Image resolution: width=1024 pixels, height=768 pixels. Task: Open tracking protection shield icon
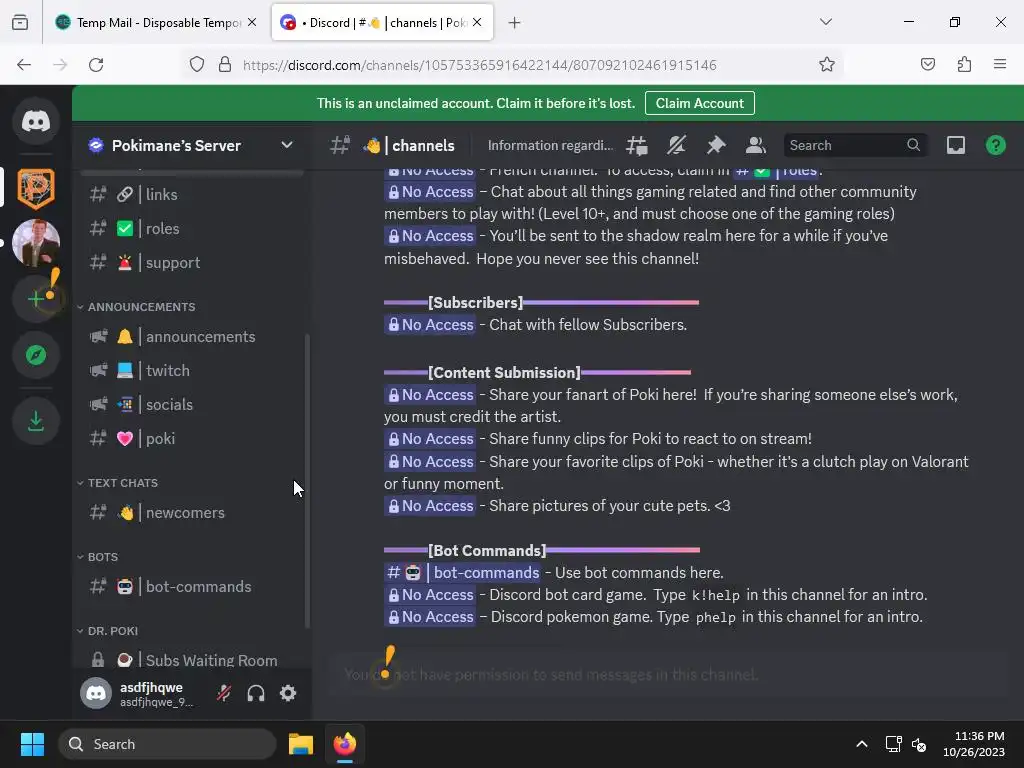[x=197, y=65]
